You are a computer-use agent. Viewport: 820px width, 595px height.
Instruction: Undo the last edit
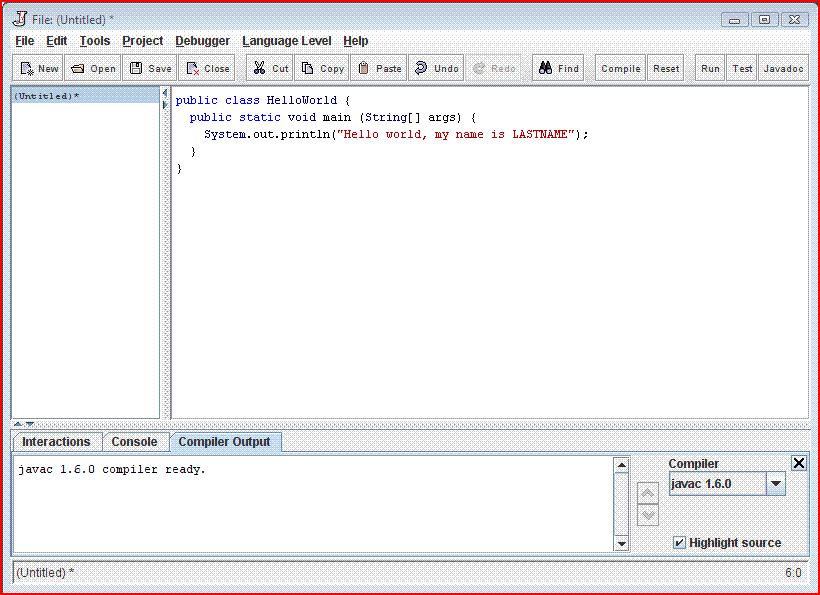[x=436, y=68]
